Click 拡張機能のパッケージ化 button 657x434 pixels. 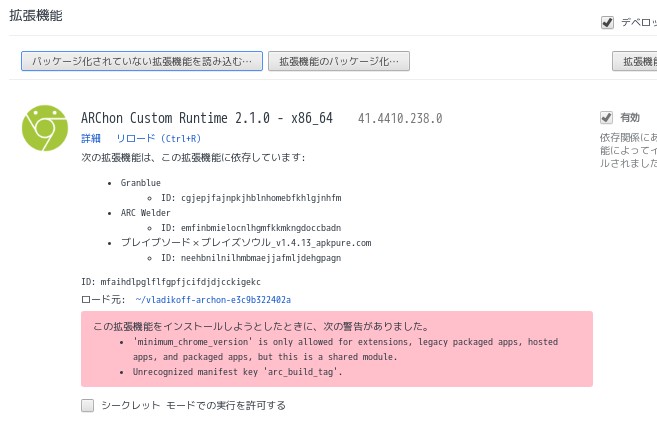click(x=339, y=61)
